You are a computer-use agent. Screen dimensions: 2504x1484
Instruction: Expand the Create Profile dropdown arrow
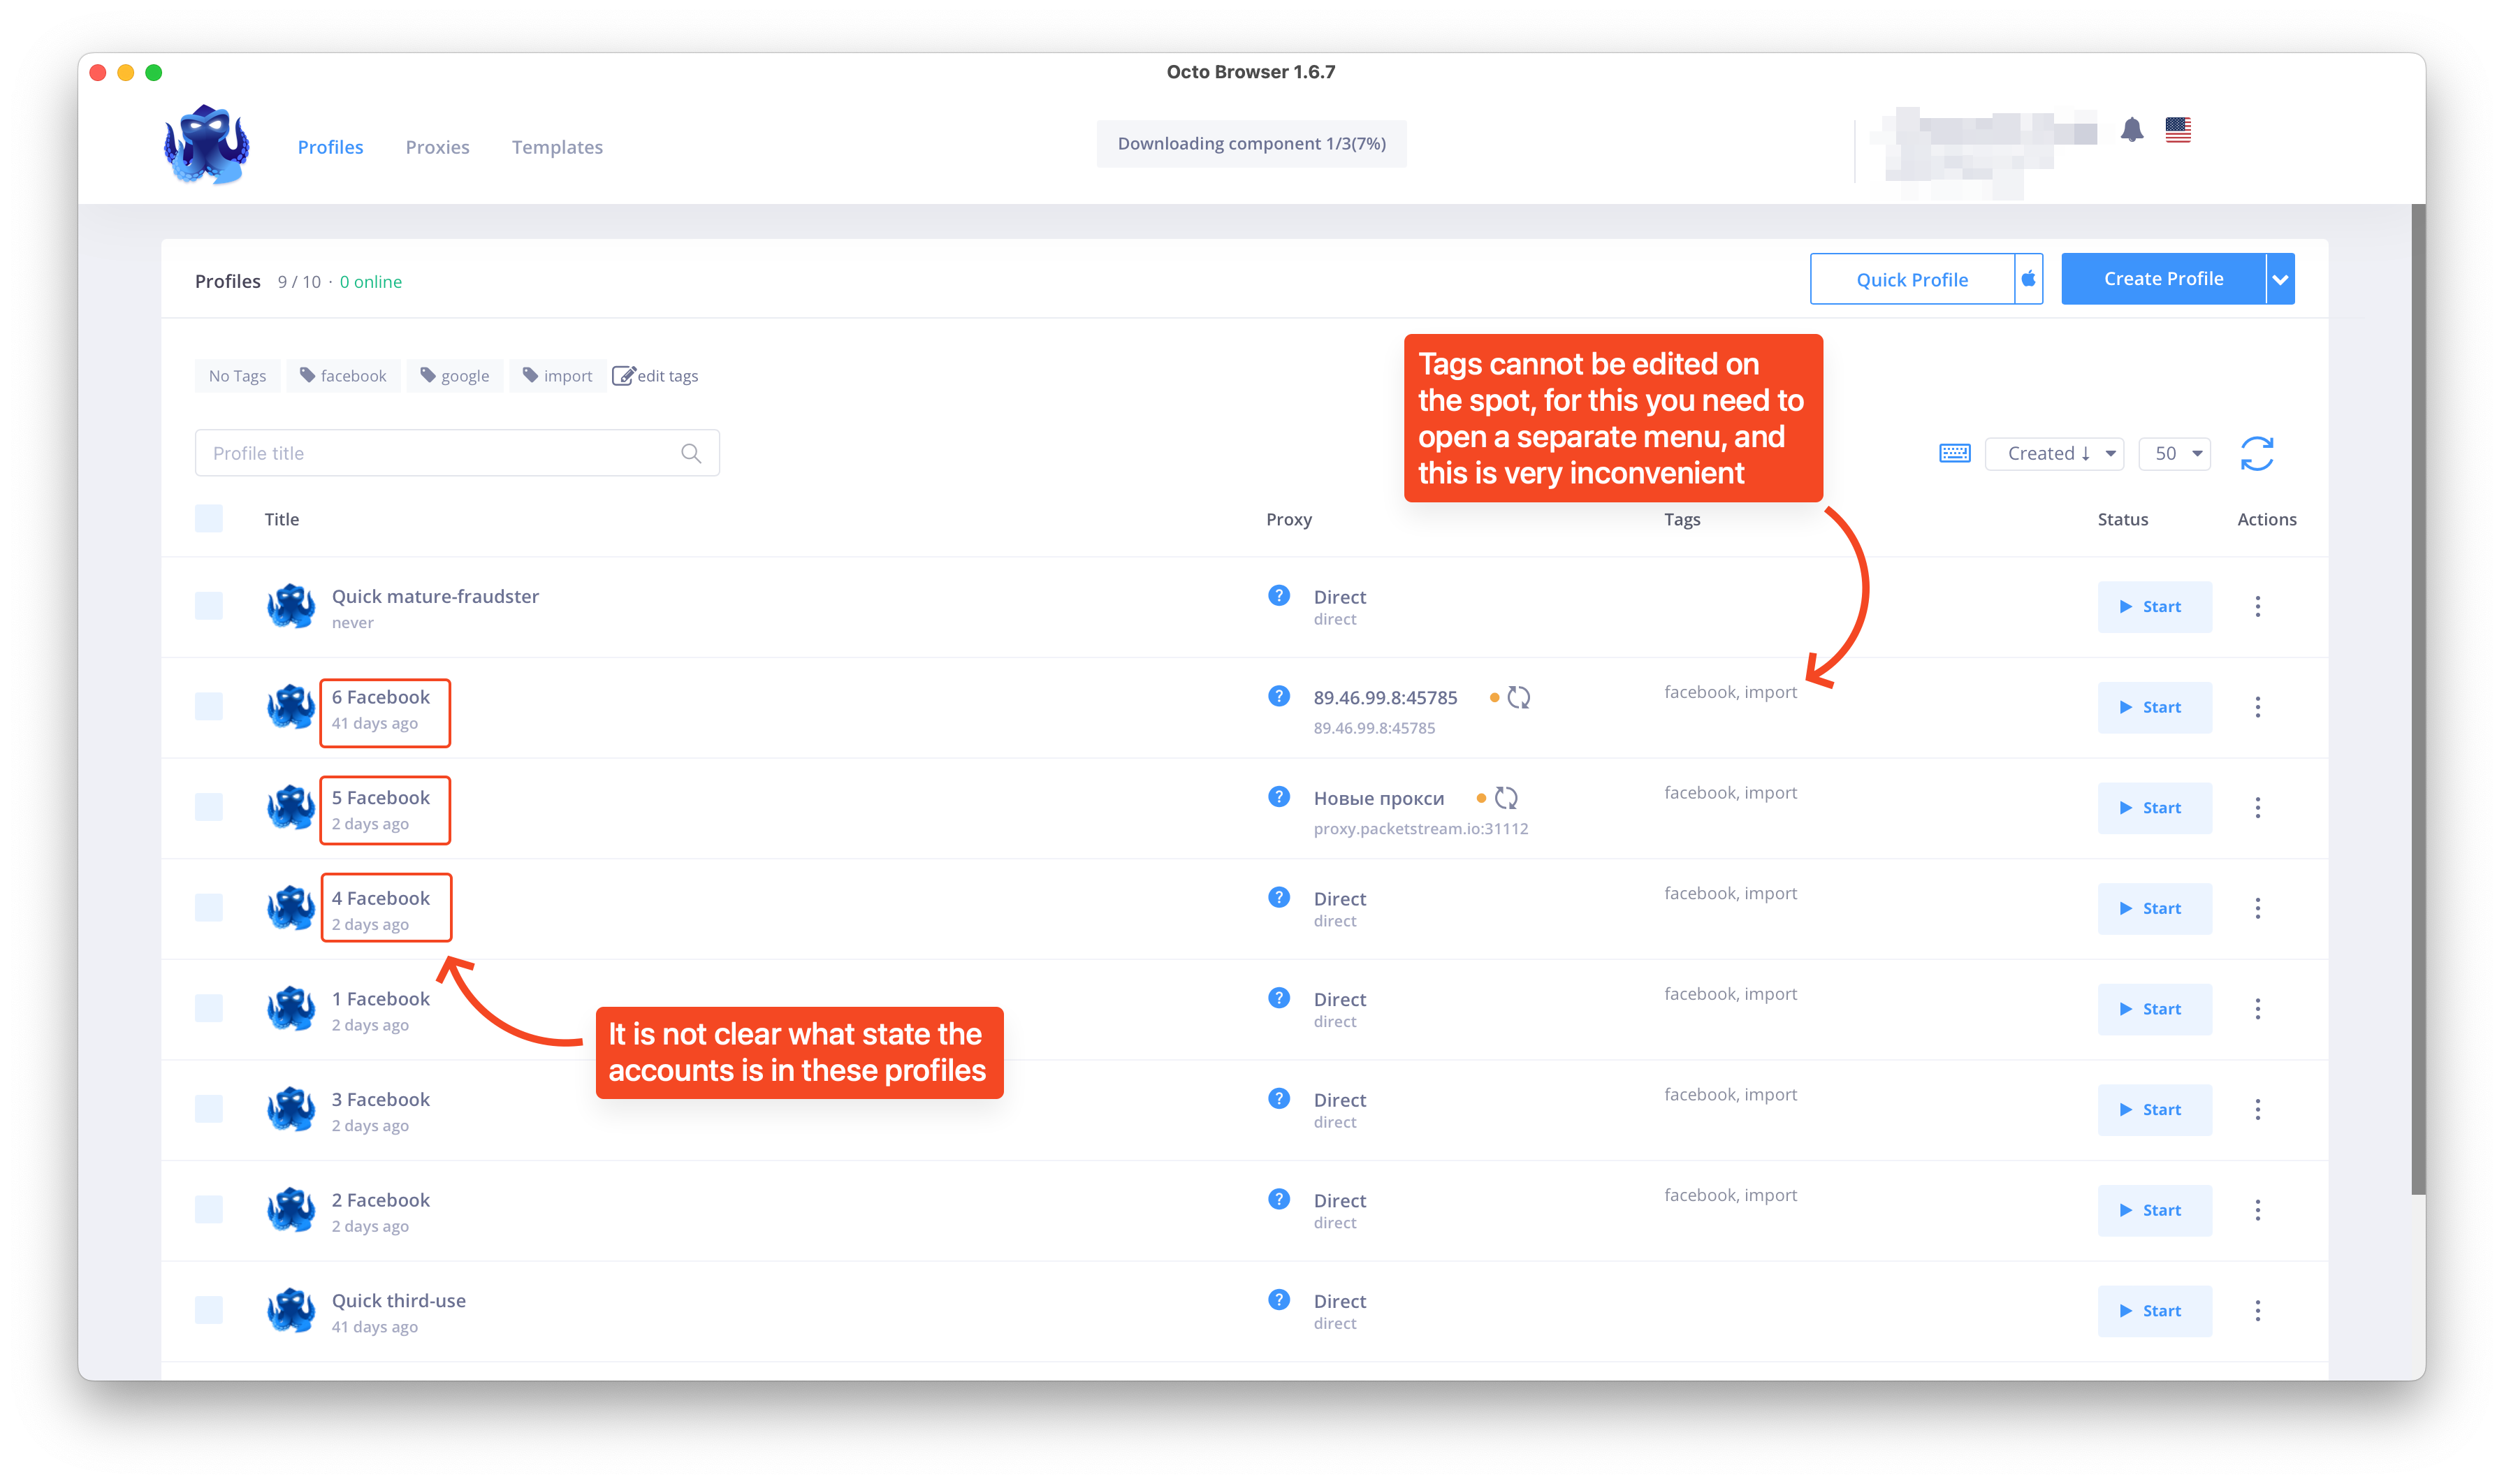(2280, 279)
